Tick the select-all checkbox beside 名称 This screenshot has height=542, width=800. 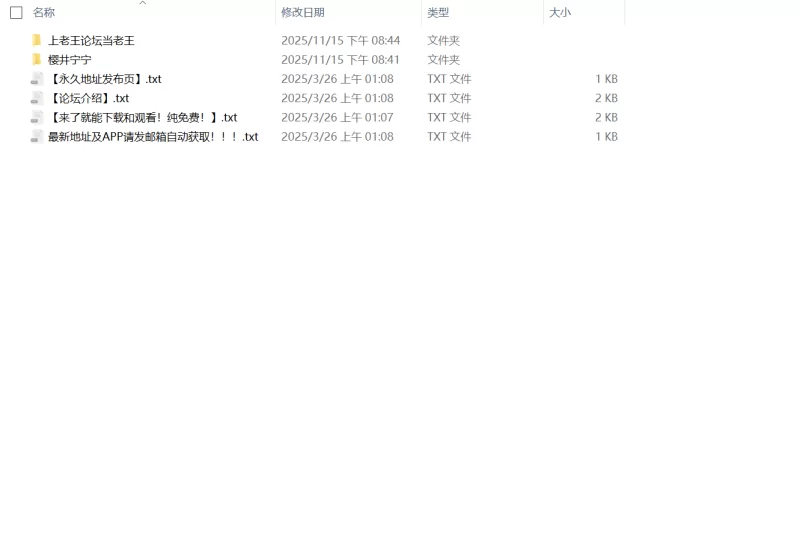pos(16,13)
